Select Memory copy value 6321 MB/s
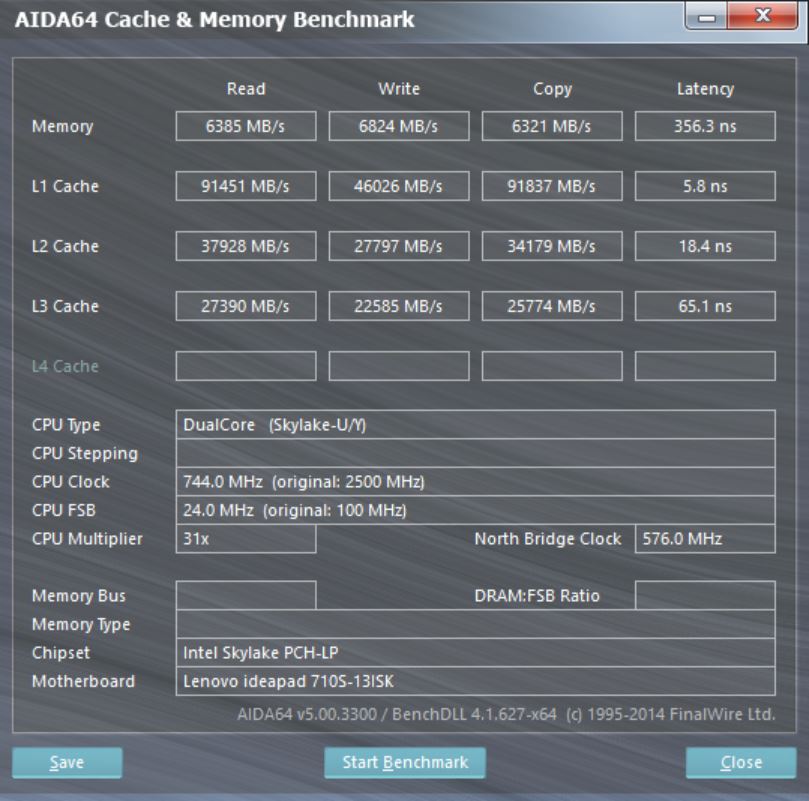 point(552,126)
